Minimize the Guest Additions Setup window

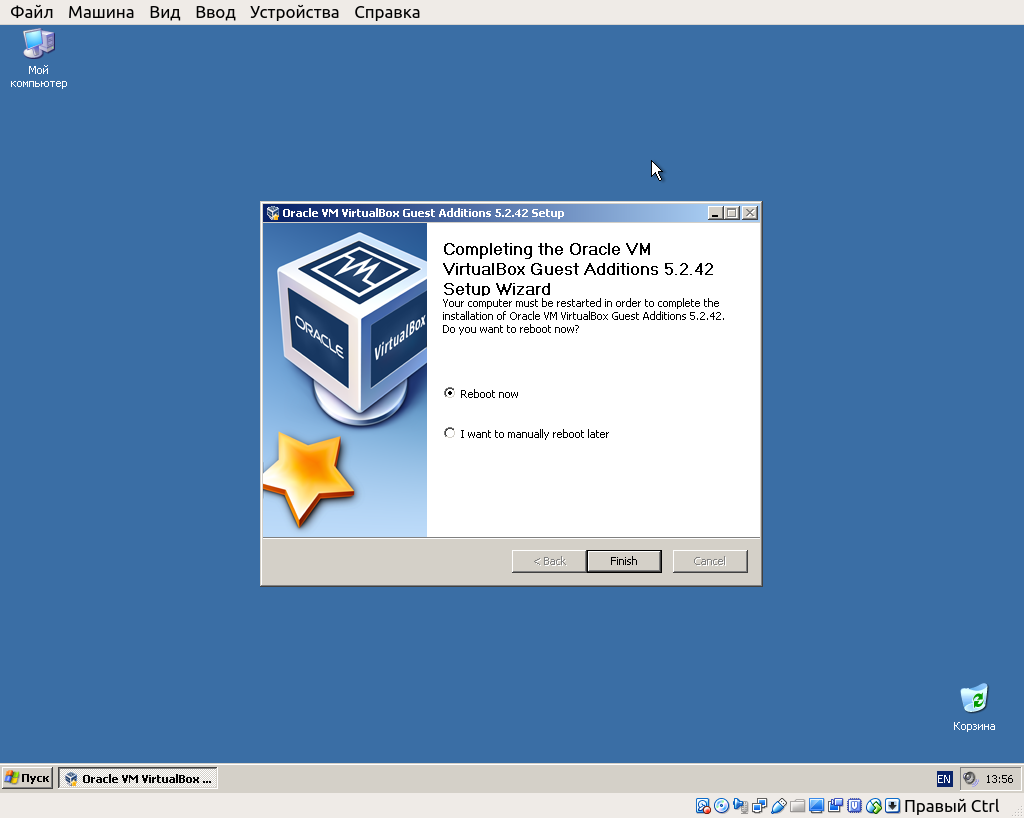pyautogui.click(x=715, y=213)
